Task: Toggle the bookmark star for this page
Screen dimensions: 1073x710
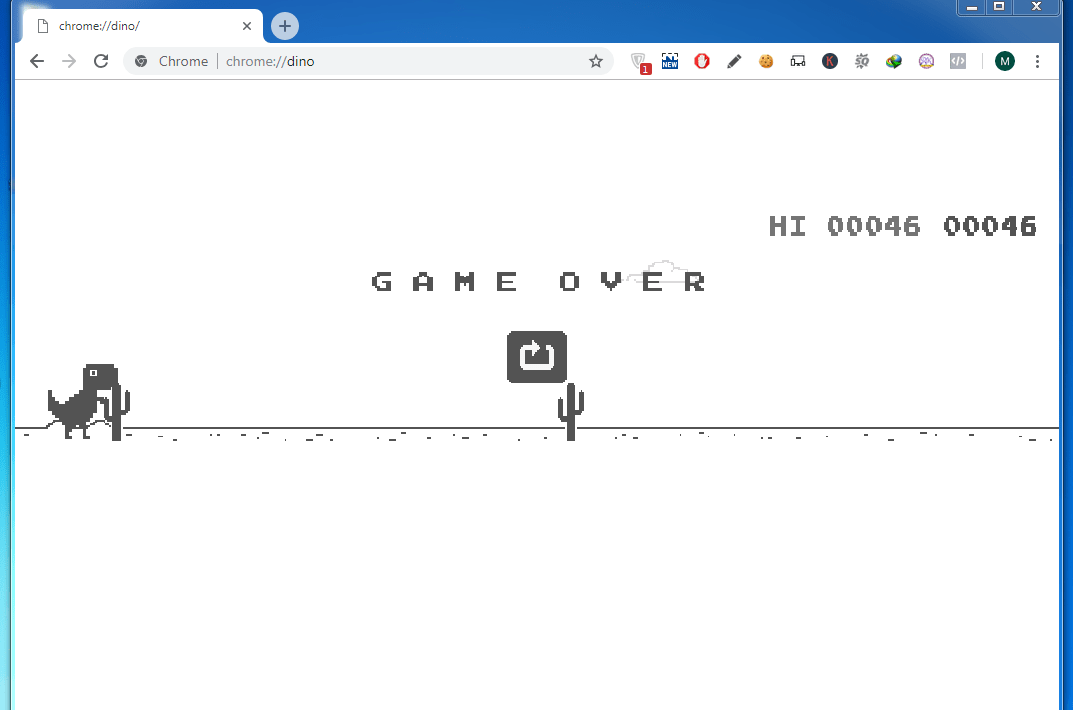Action: [x=596, y=61]
